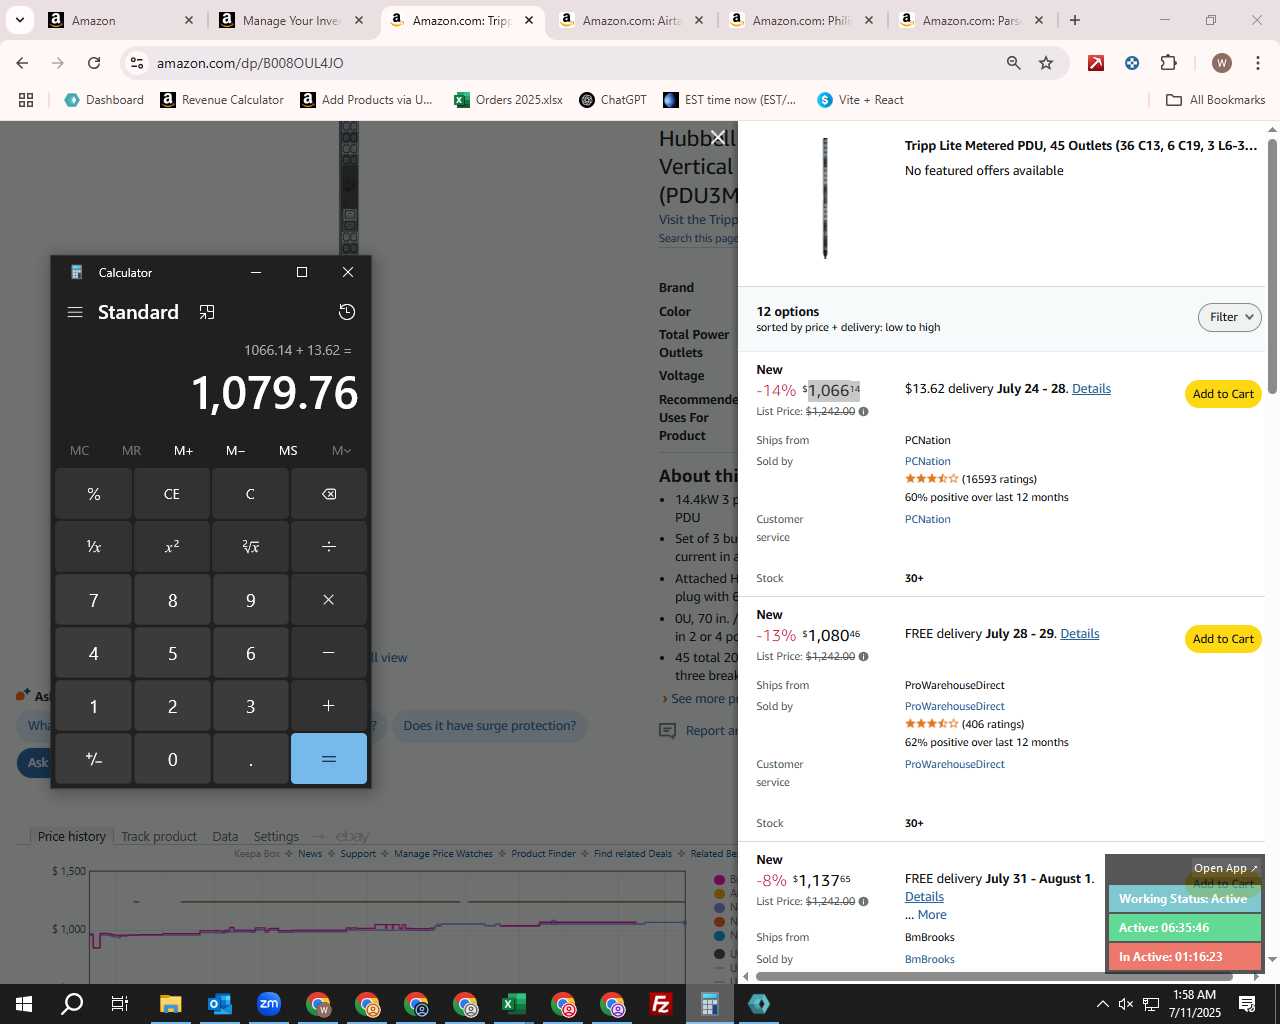Click Calculator decimal point key
This screenshot has height=1024, width=1280.
click(251, 759)
